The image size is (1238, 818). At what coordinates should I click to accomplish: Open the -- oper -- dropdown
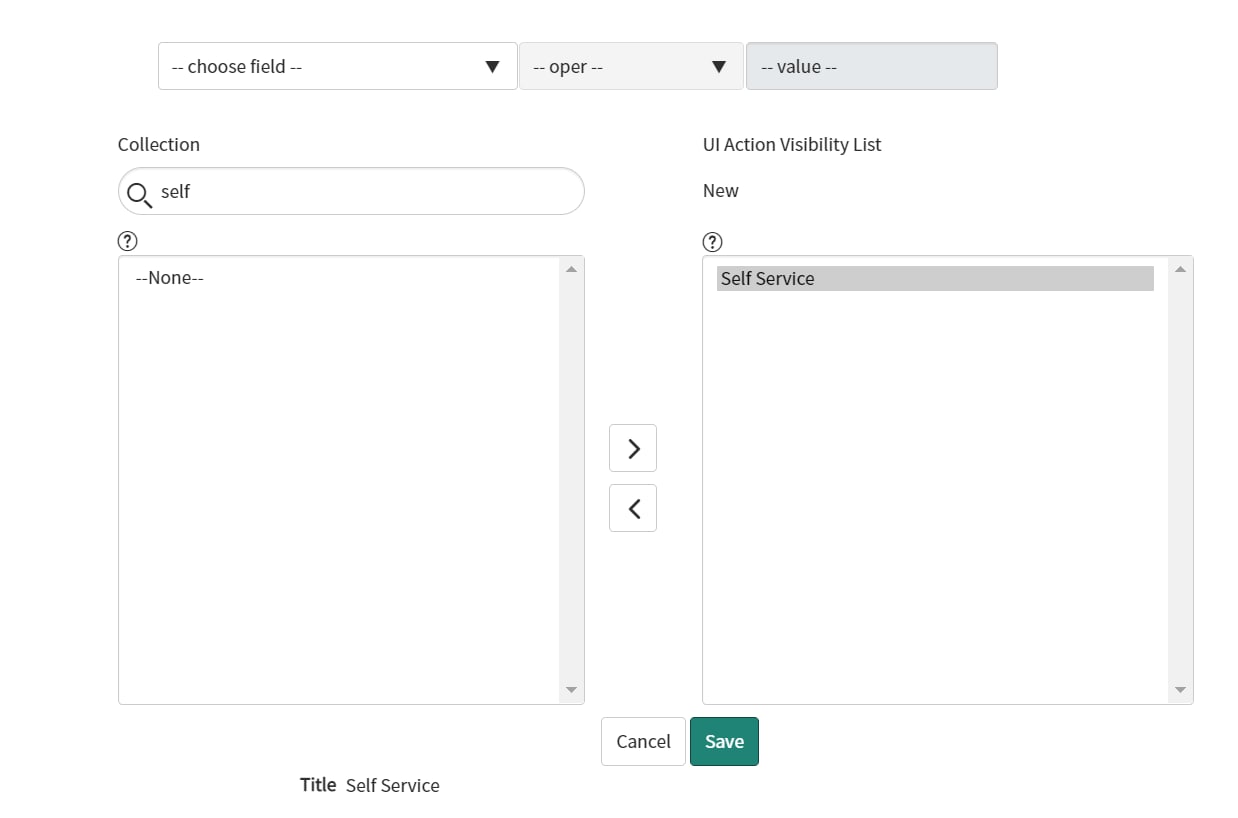tap(631, 66)
